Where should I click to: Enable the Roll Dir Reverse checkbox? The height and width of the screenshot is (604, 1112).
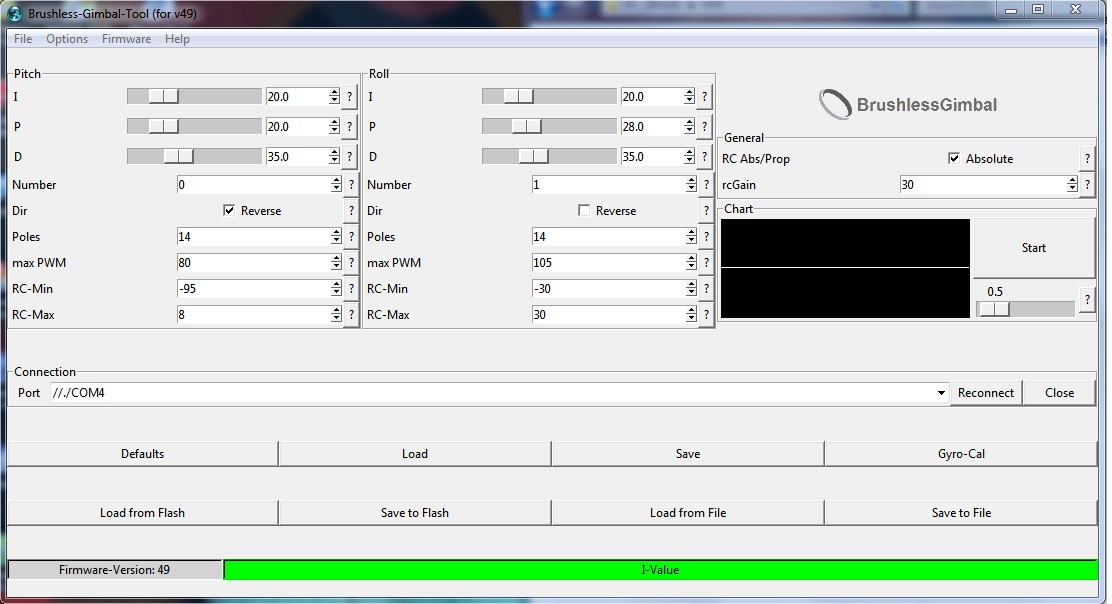click(585, 211)
